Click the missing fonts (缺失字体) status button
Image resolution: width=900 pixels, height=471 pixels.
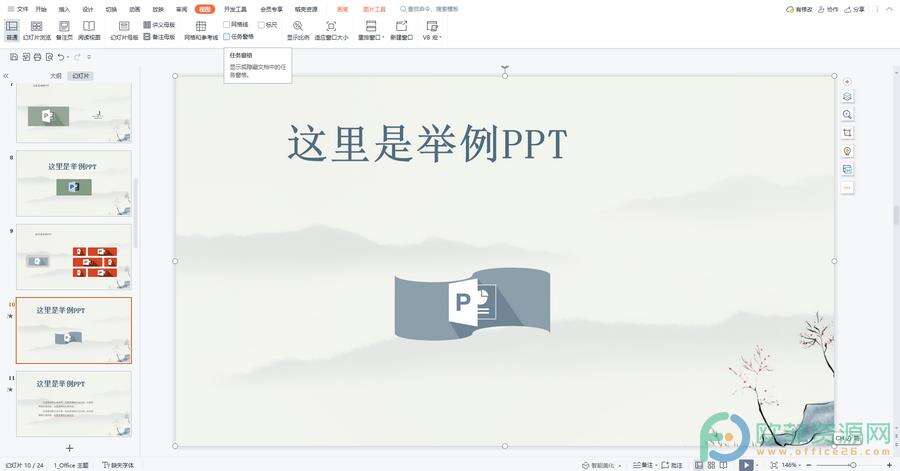(x=118, y=465)
